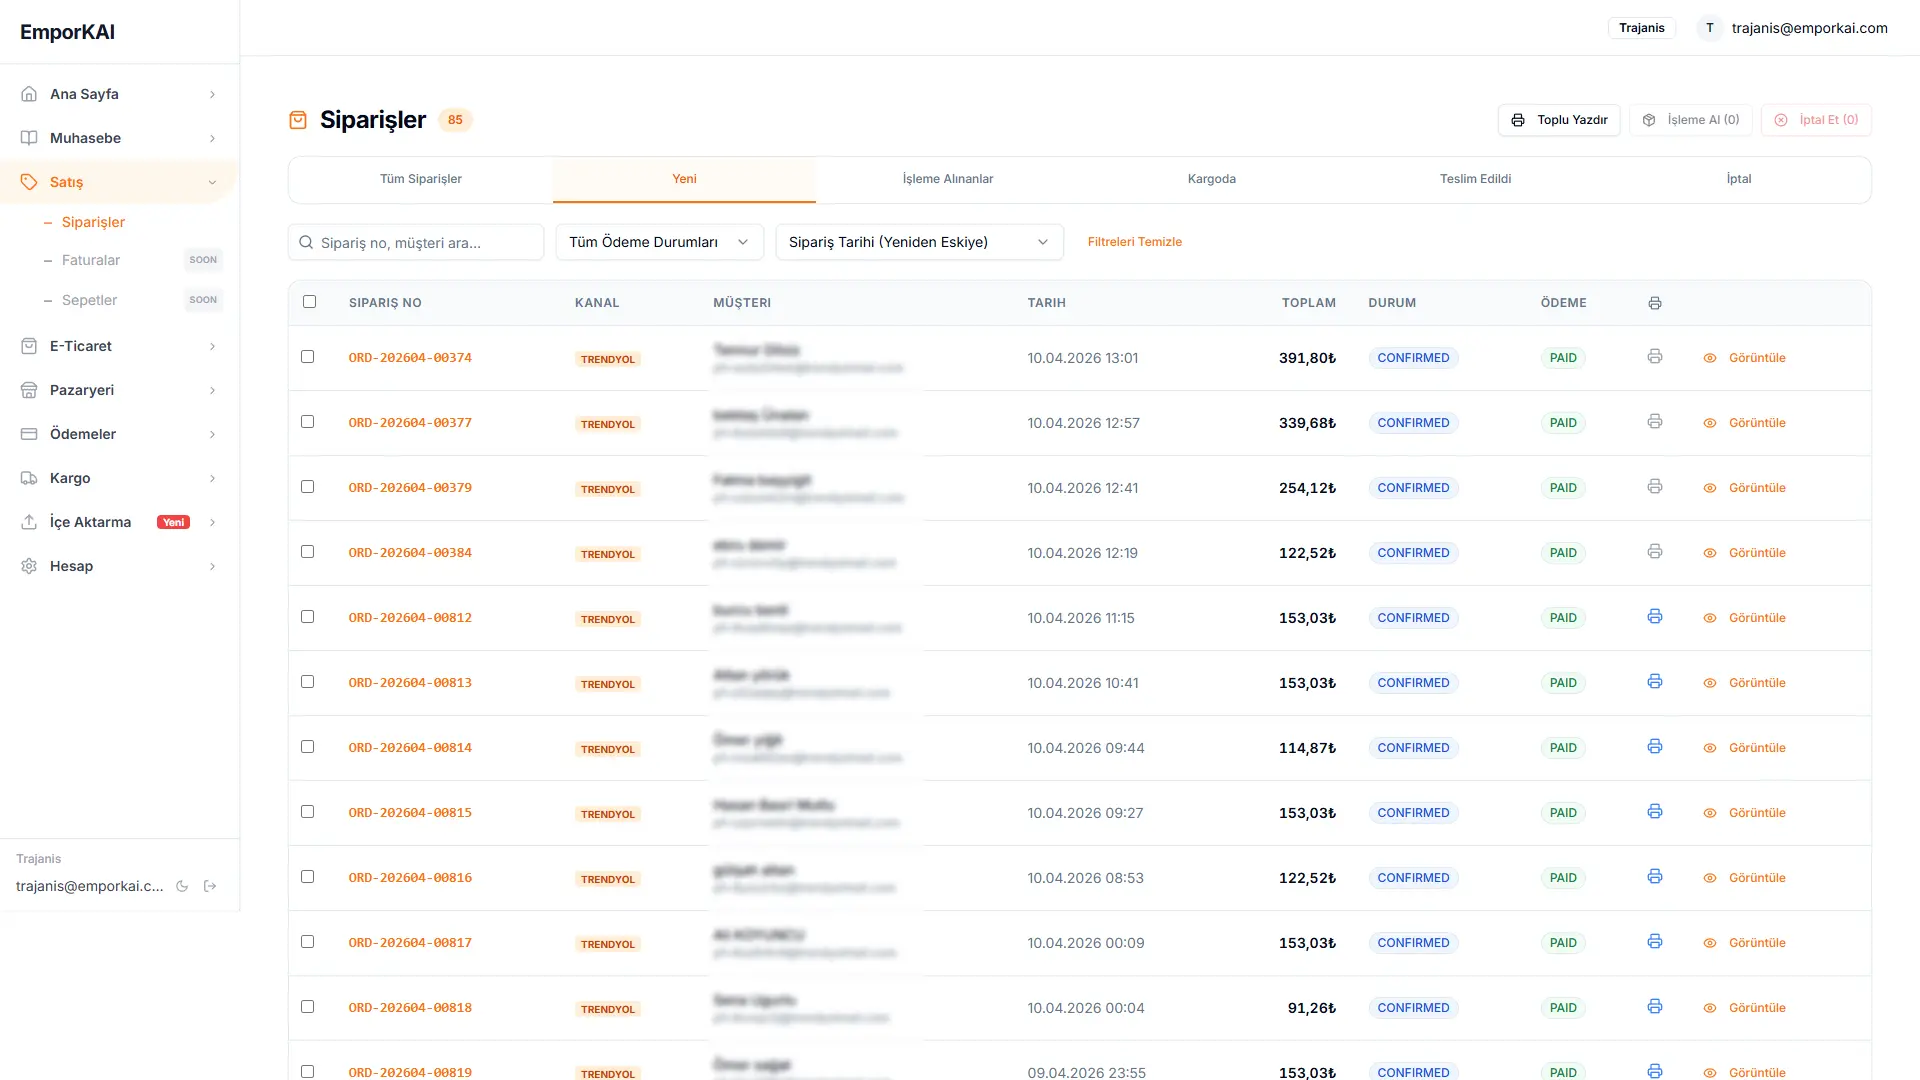The image size is (1920, 1080).
Task: Open the Tüm Ödeme Durumları dropdown
Action: coord(659,242)
